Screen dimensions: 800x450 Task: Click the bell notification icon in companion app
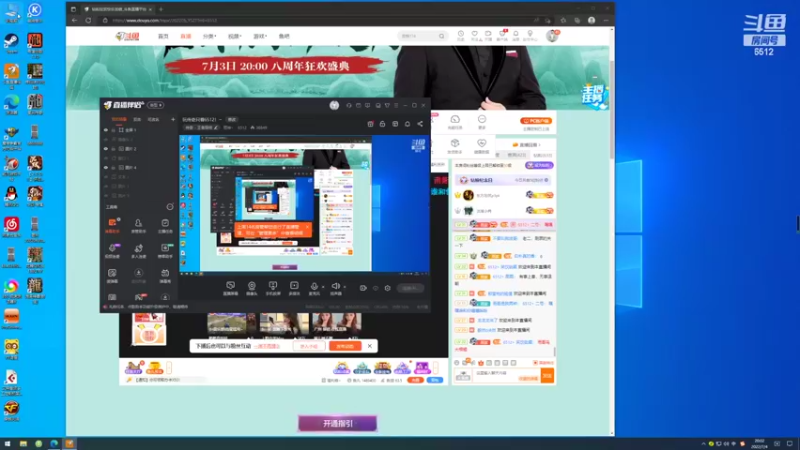pyautogui.click(x=407, y=124)
